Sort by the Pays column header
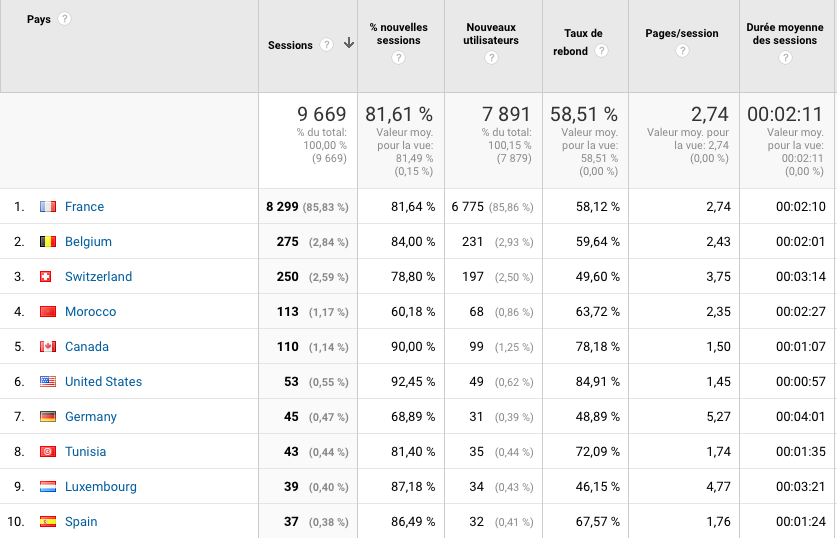 [x=39, y=19]
